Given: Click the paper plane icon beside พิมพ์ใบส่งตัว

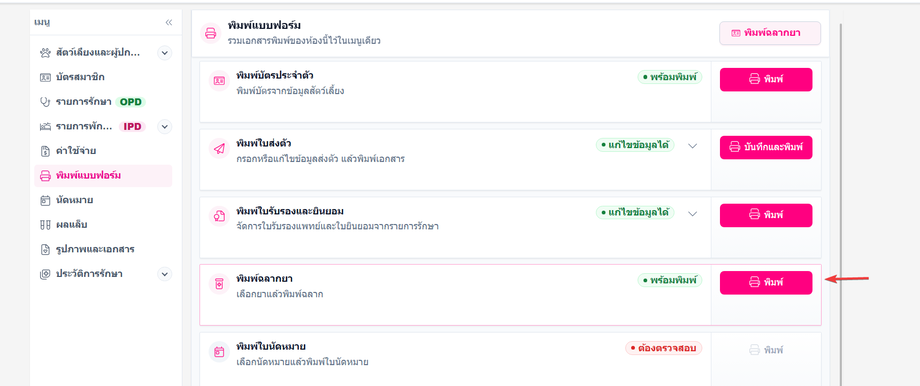Looking at the screenshot, I should [219, 148].
